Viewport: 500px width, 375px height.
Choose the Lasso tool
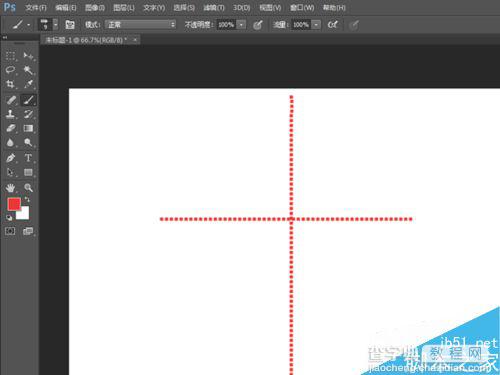click(10, 70)
